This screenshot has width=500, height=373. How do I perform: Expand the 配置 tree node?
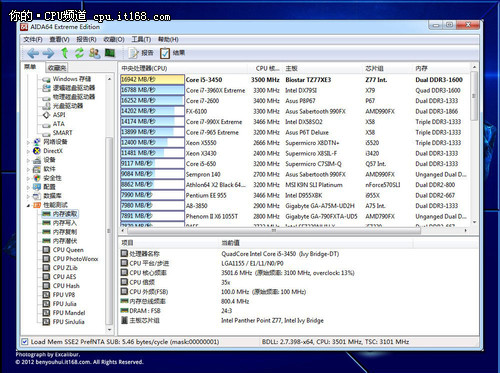tap(28, 187)
